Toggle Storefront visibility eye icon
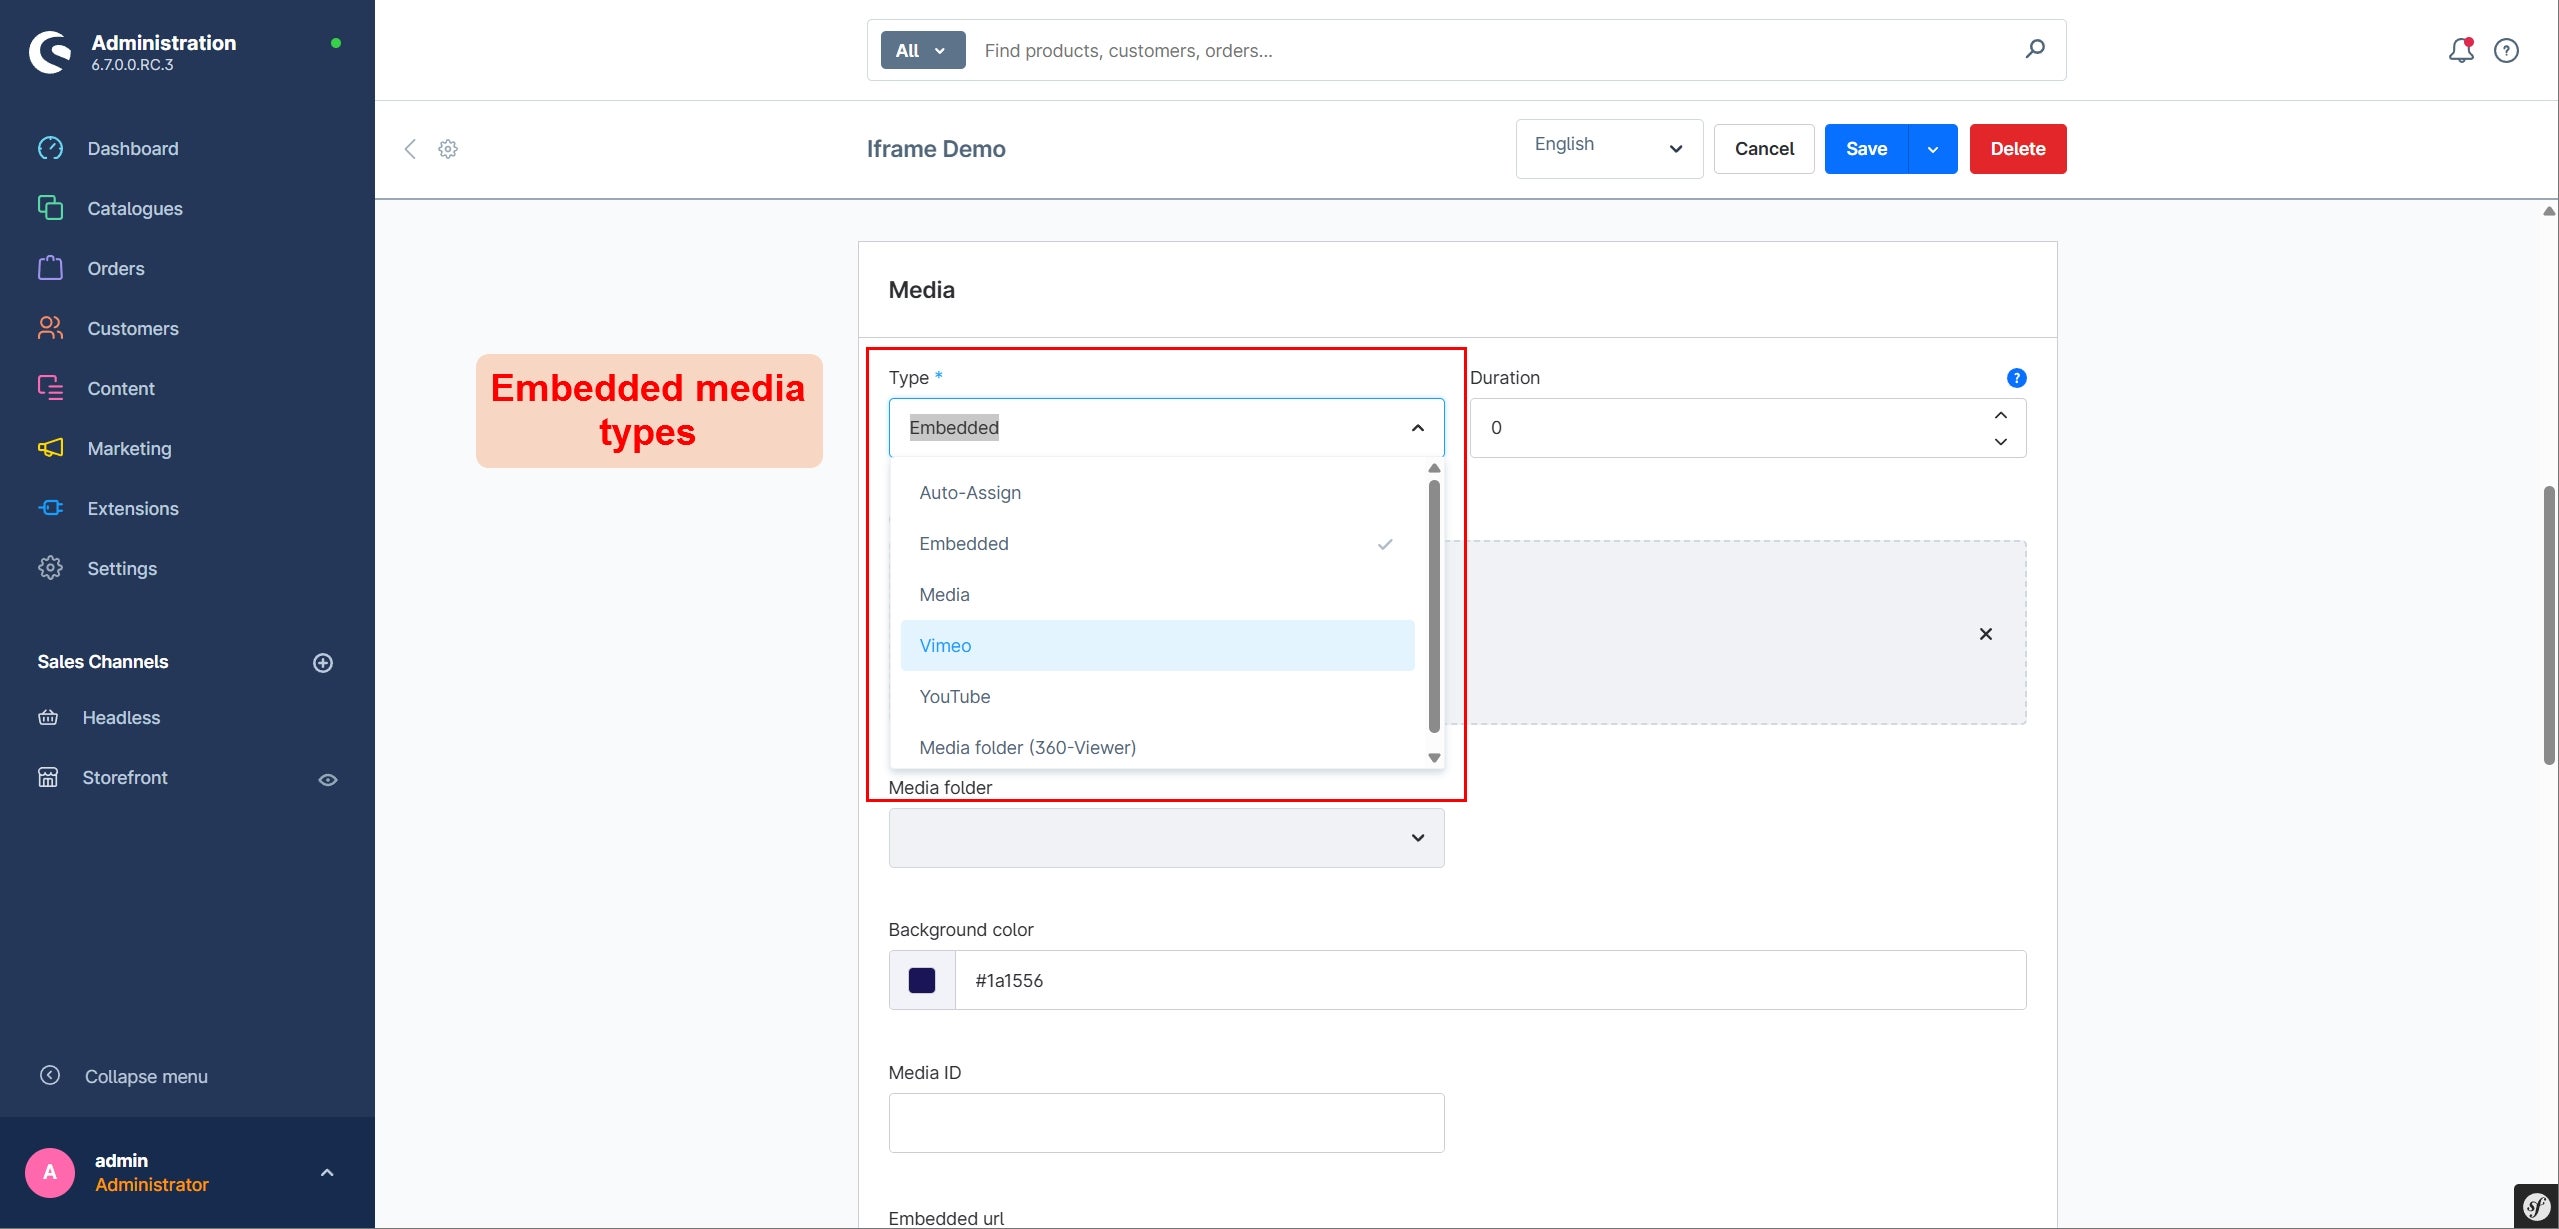2559x1229 pixels. pos(328,779)
